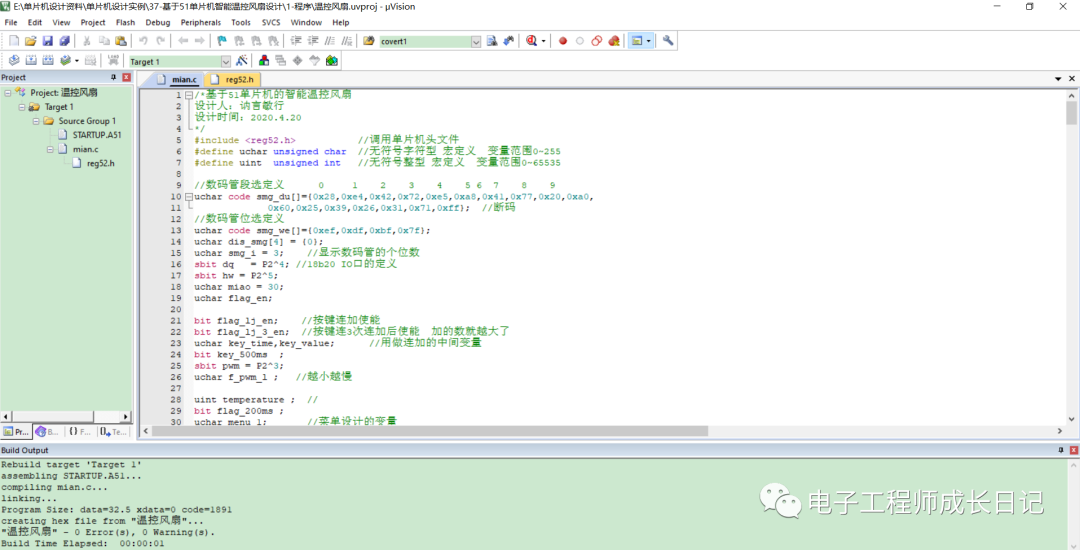Toggle bookmark with the flag icon
This screenshot has width=1080, height=550.
click(221, 41)
